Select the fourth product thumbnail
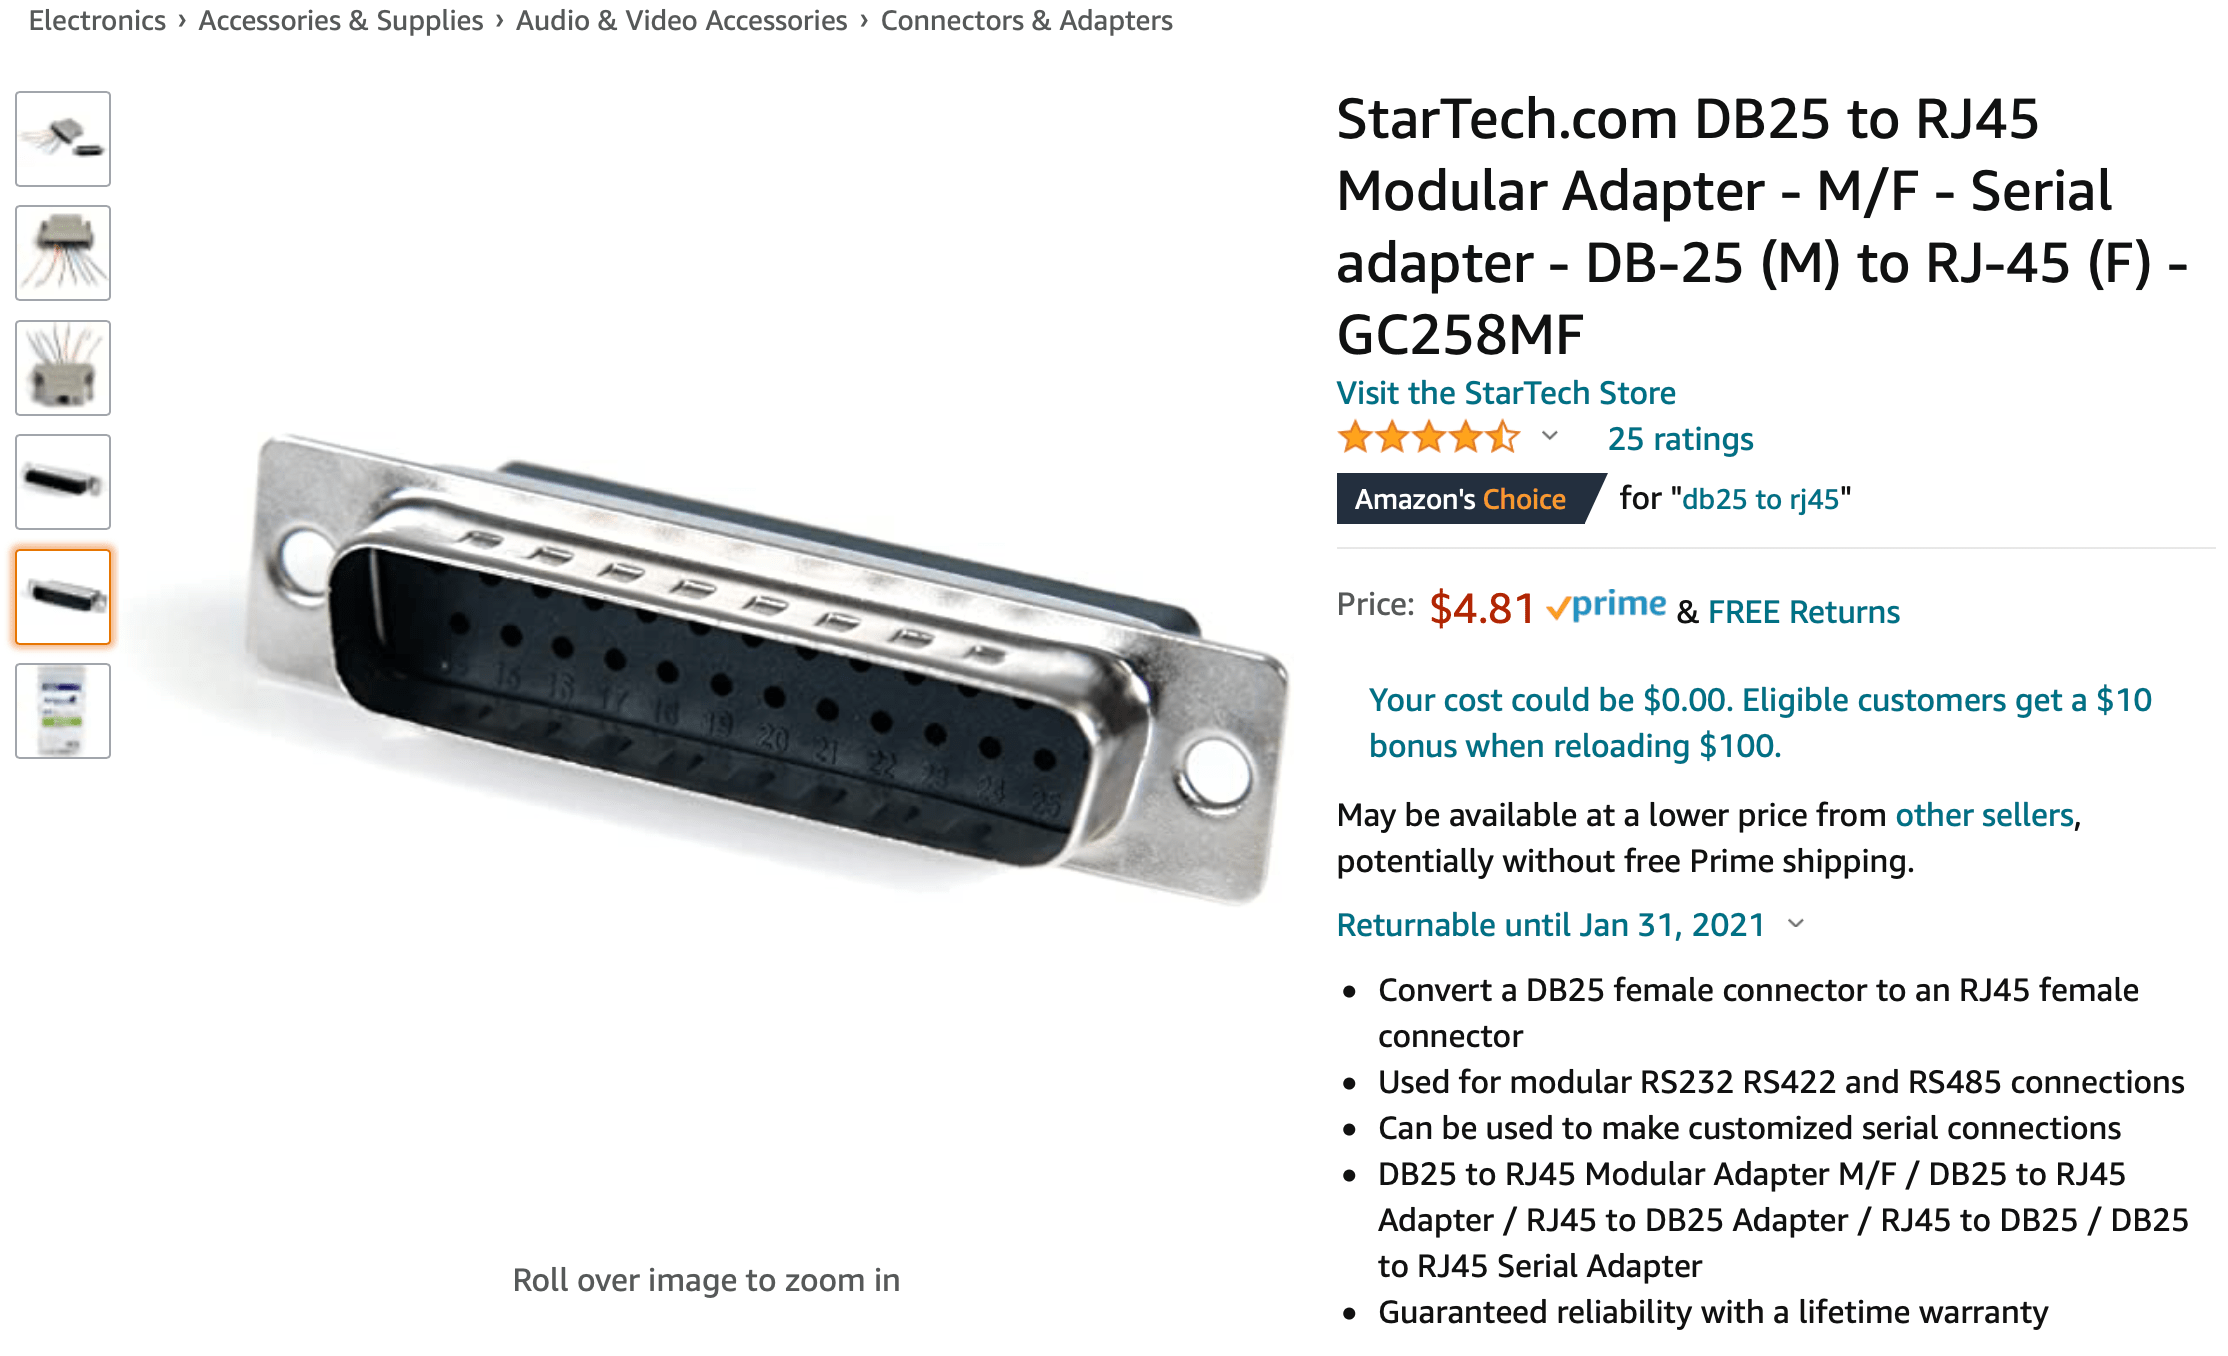This screenshot has width=2228, height=1356. point(63,482)
